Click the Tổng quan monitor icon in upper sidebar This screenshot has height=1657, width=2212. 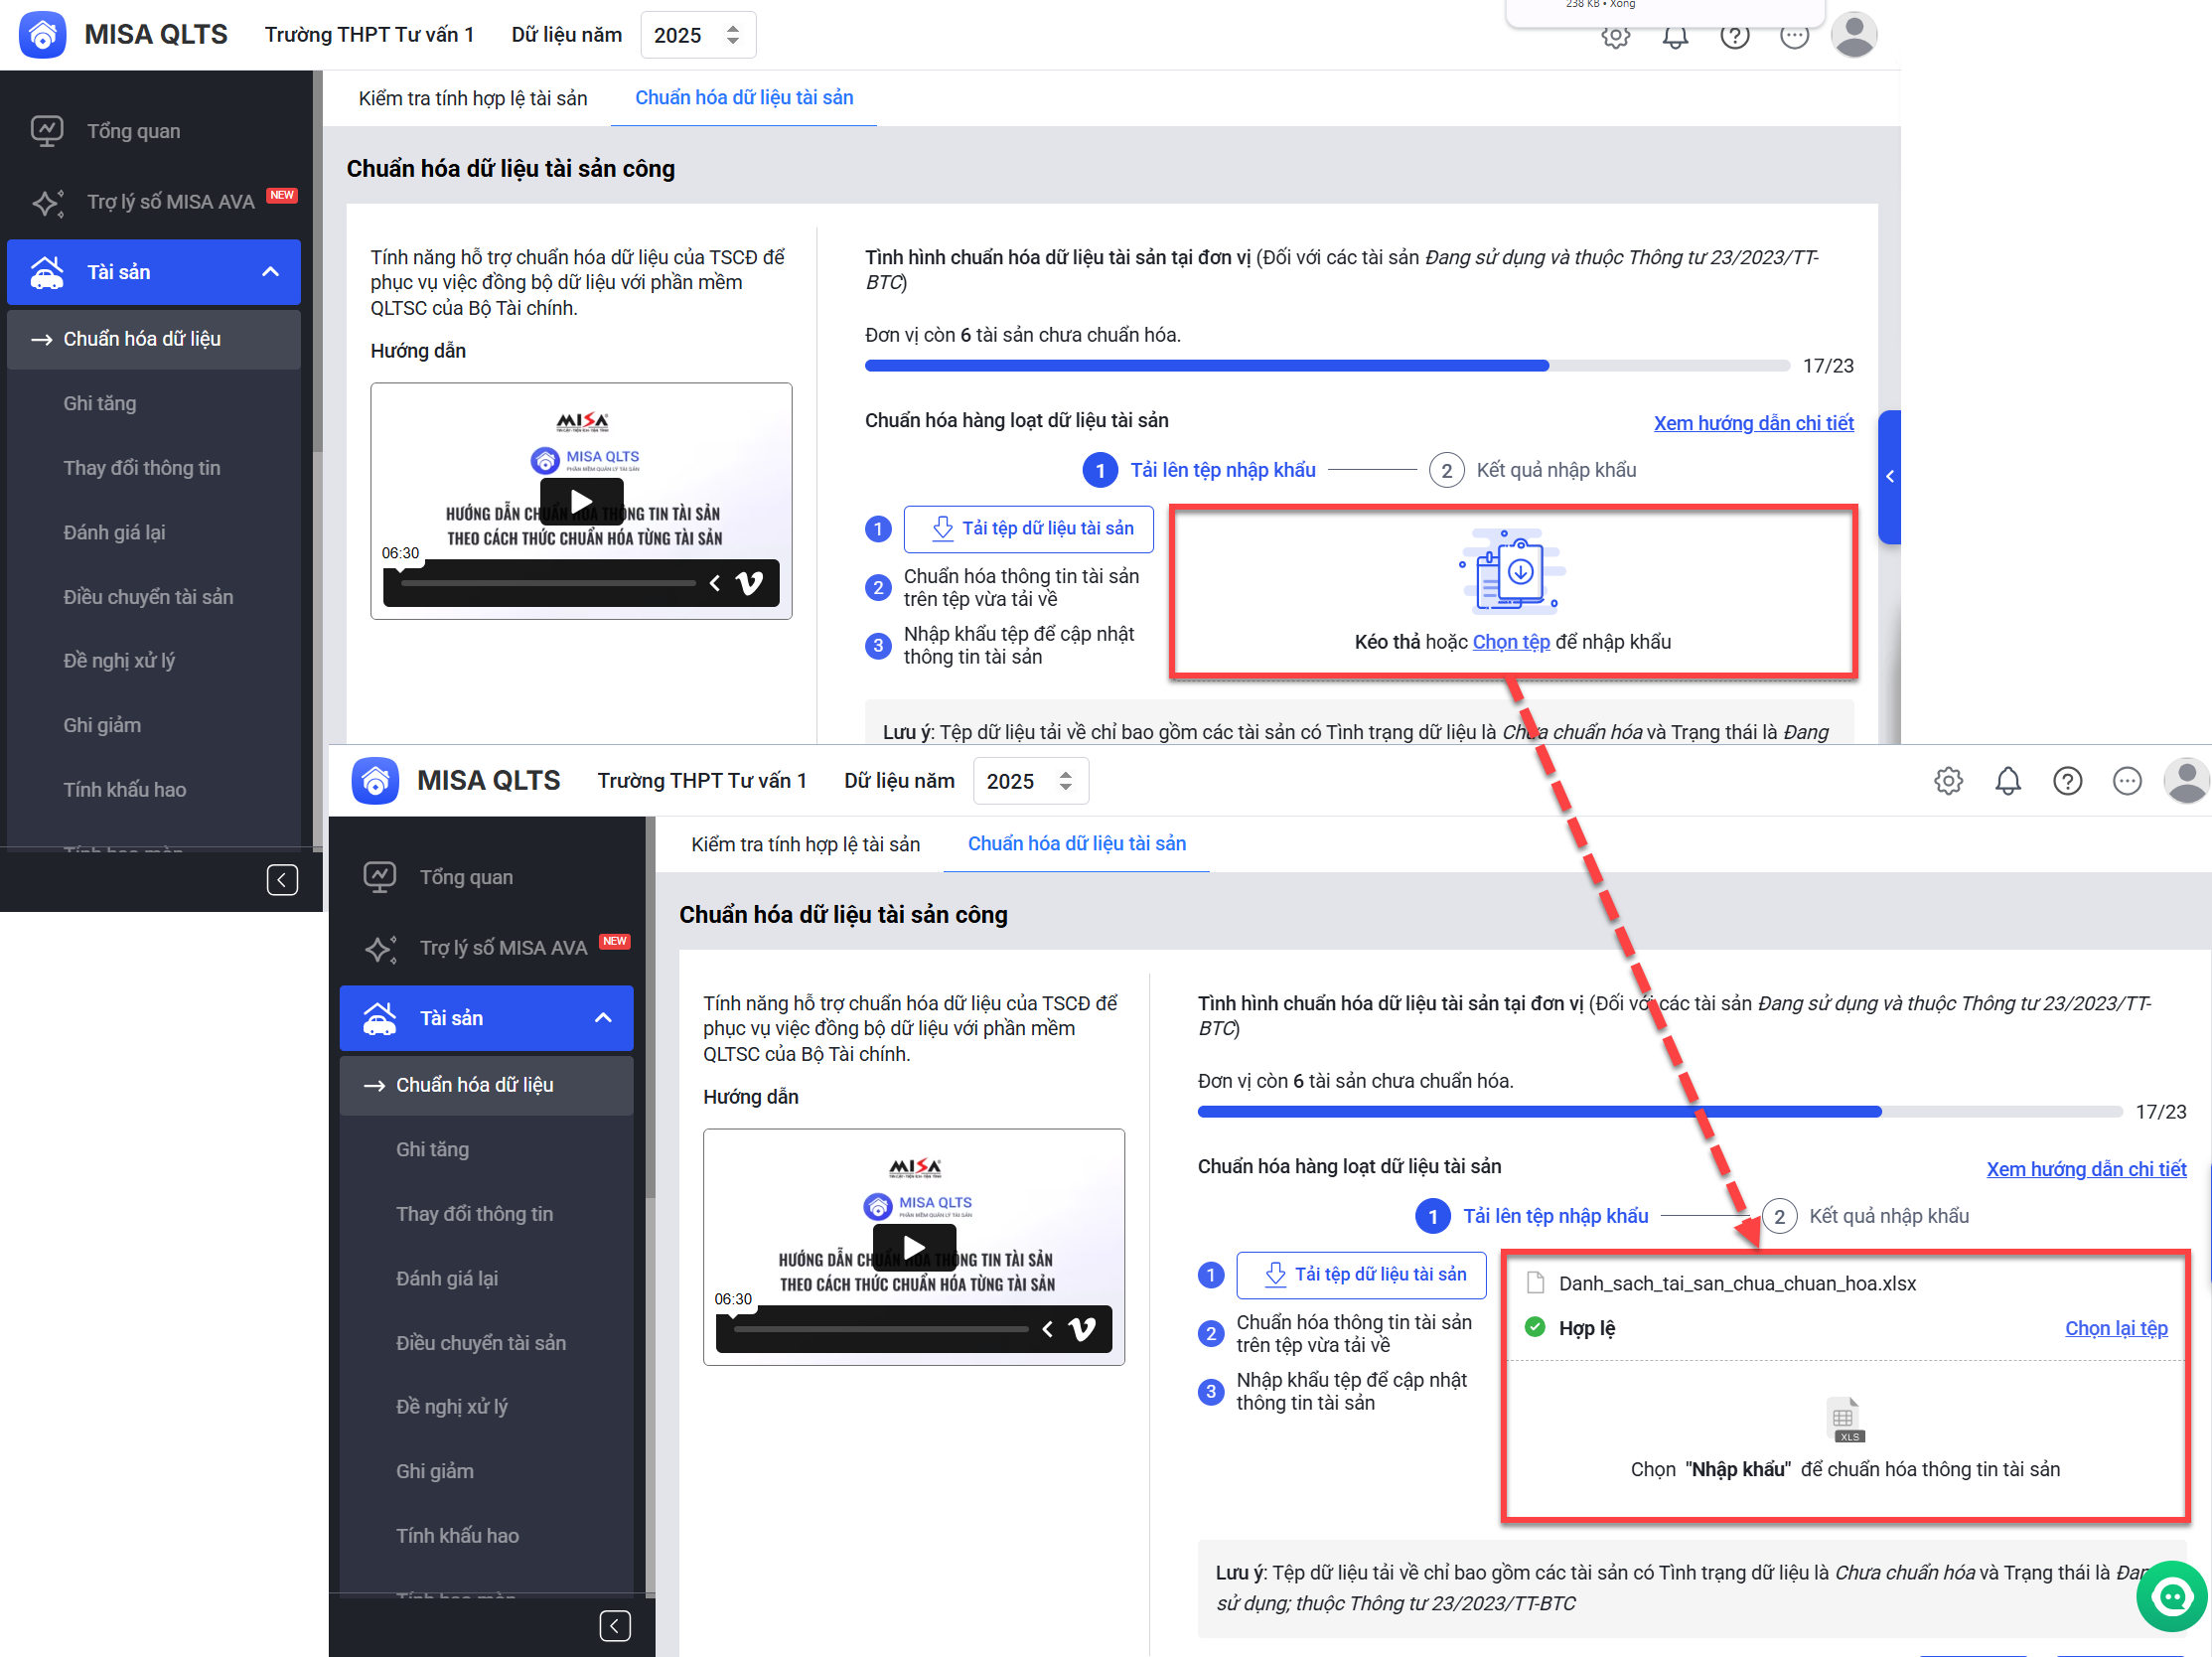(x=47, y=131)
